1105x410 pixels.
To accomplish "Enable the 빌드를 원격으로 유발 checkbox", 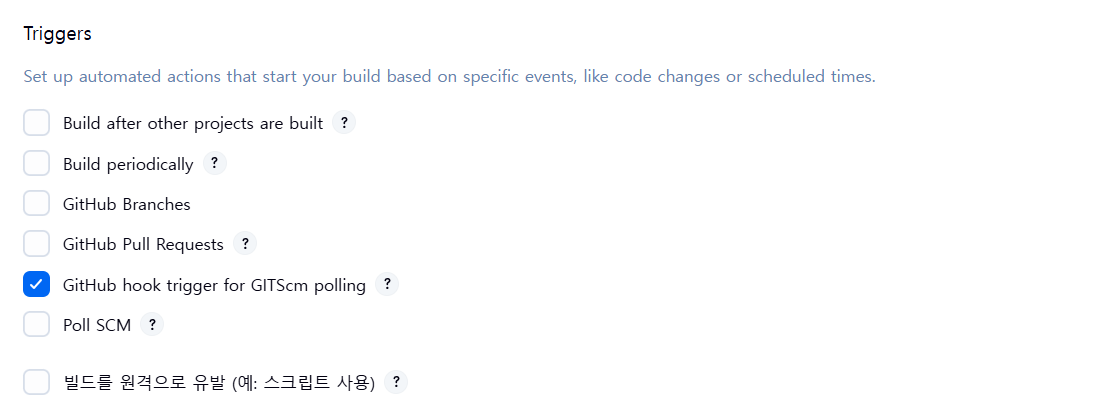I will click(x=37, y=382).
